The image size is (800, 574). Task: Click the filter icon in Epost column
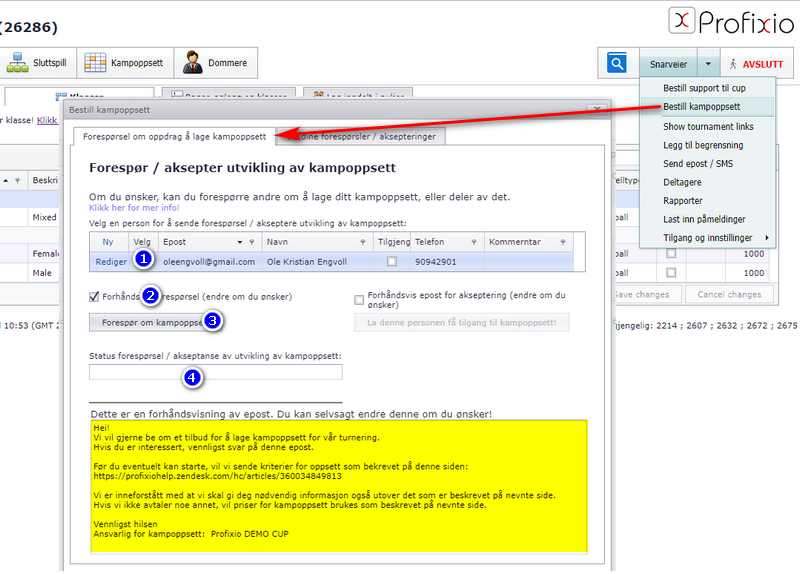click(x=252, y=242)
